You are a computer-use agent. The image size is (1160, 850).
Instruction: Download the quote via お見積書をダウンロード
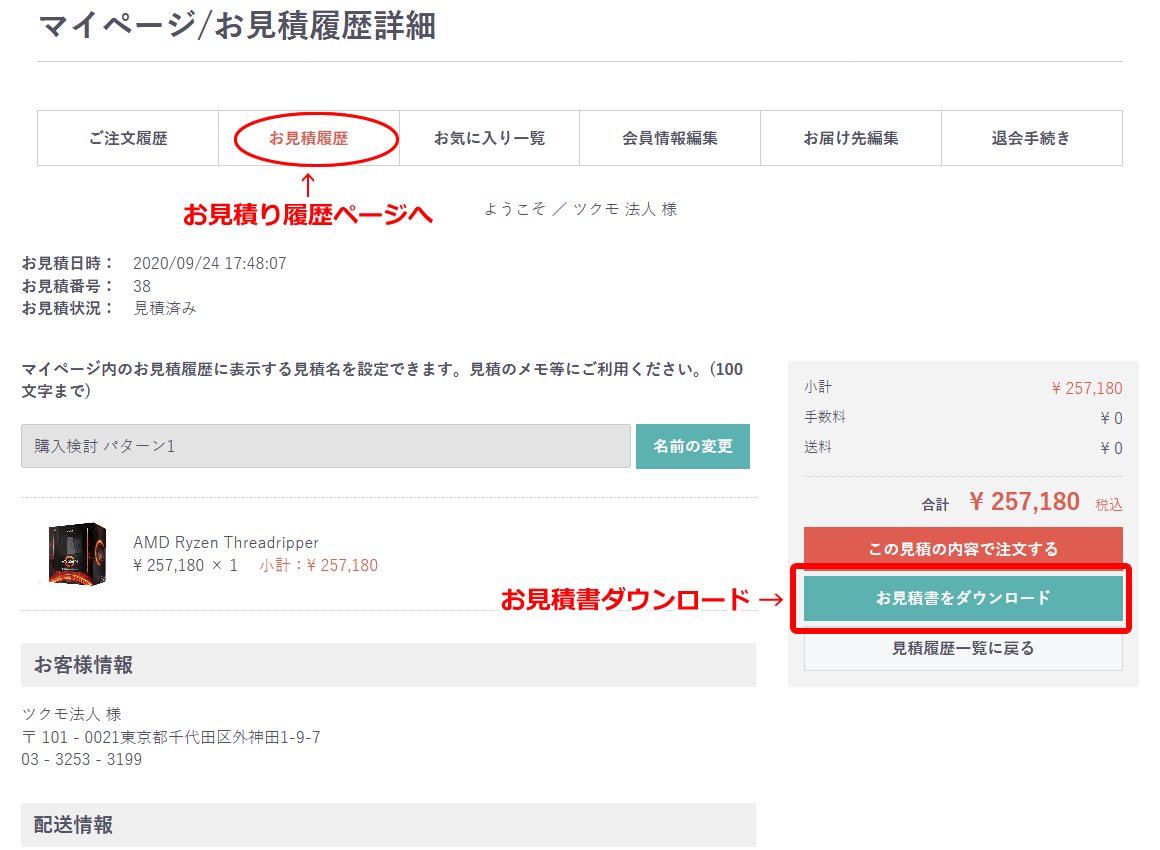tap(962, 597)
